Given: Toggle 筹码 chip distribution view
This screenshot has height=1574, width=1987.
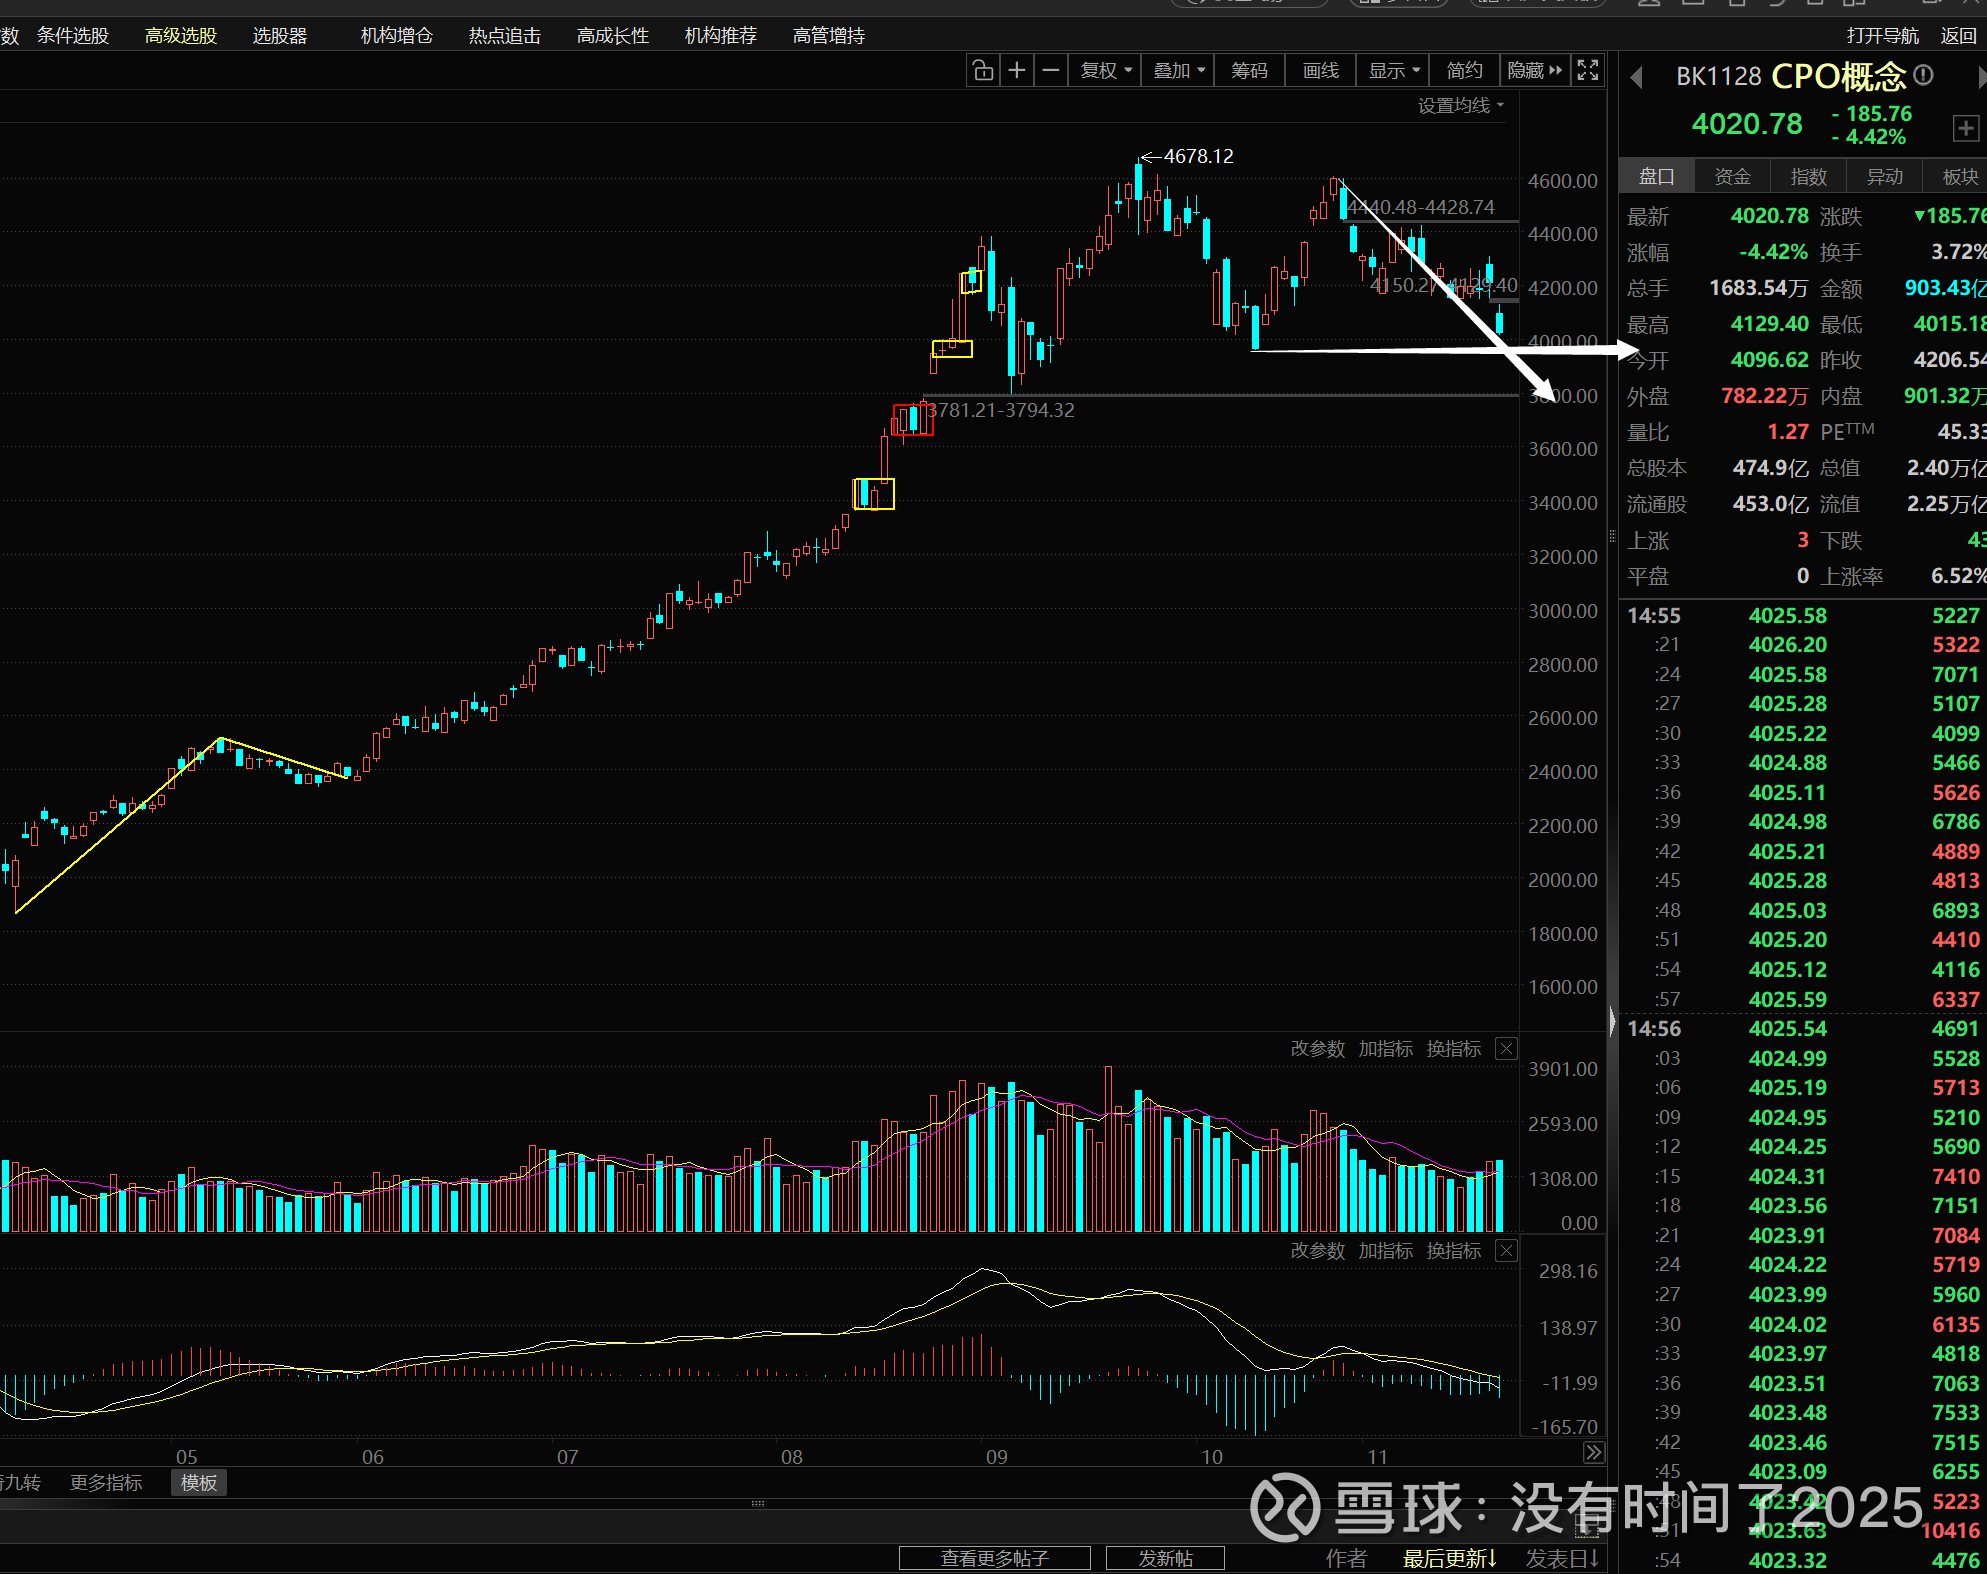Looking at the screenshot, I should 1249,71.
